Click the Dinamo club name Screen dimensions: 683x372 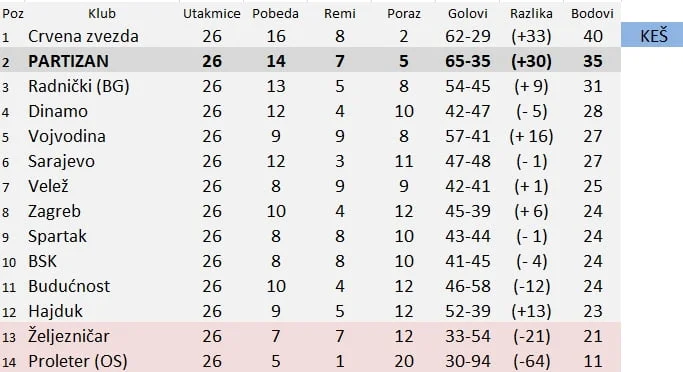point(58,111)
